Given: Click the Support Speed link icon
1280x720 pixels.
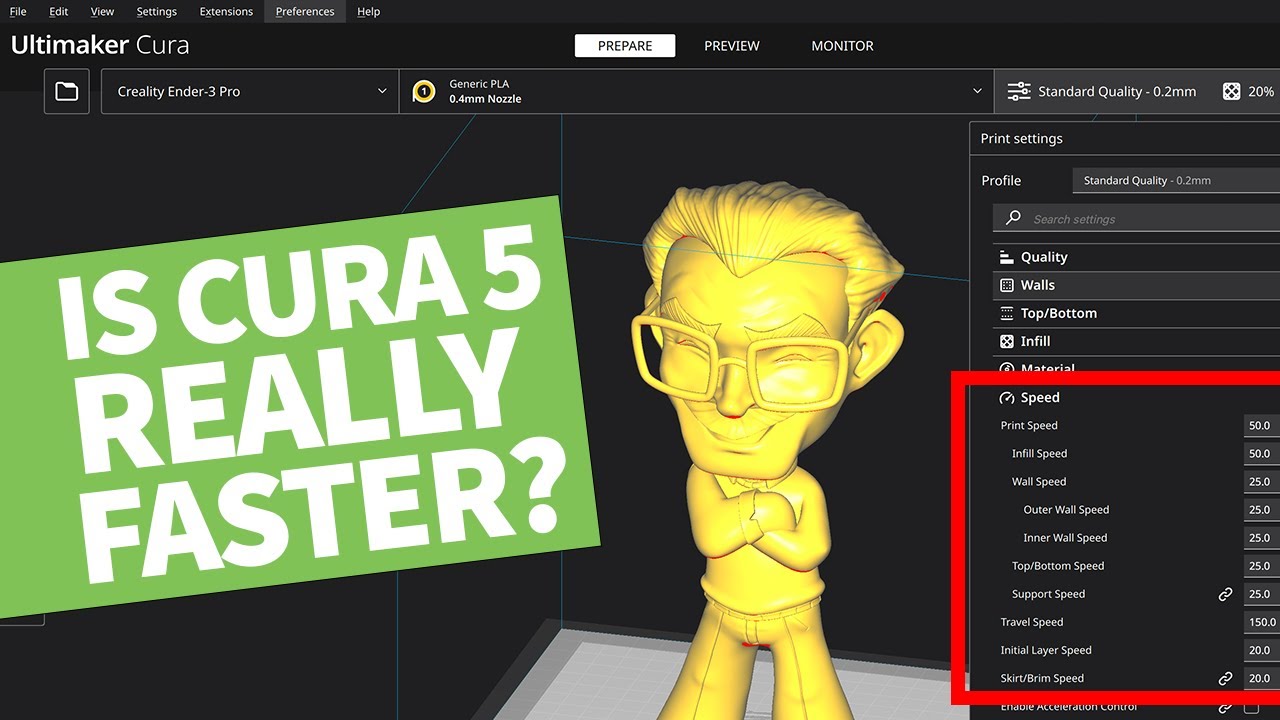Looking at the screenshot, I should (1225, 594).
